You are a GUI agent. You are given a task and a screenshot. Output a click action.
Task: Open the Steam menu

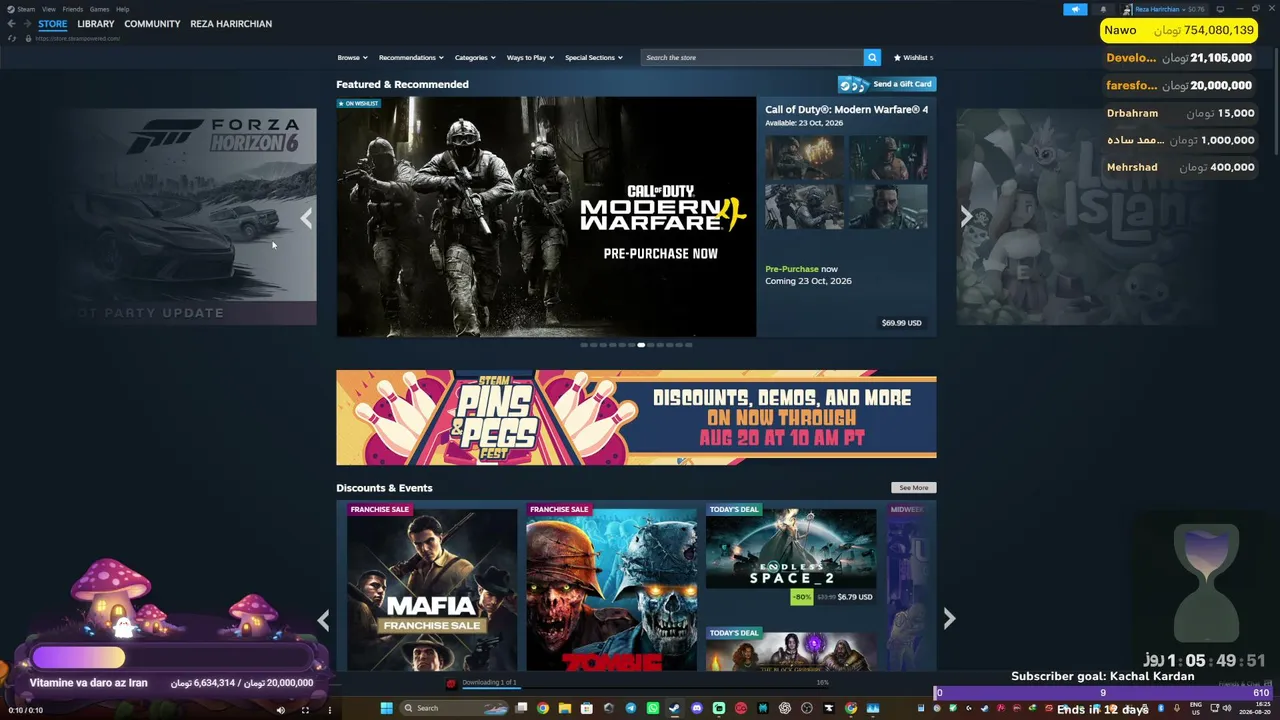[x=26, y=9]
